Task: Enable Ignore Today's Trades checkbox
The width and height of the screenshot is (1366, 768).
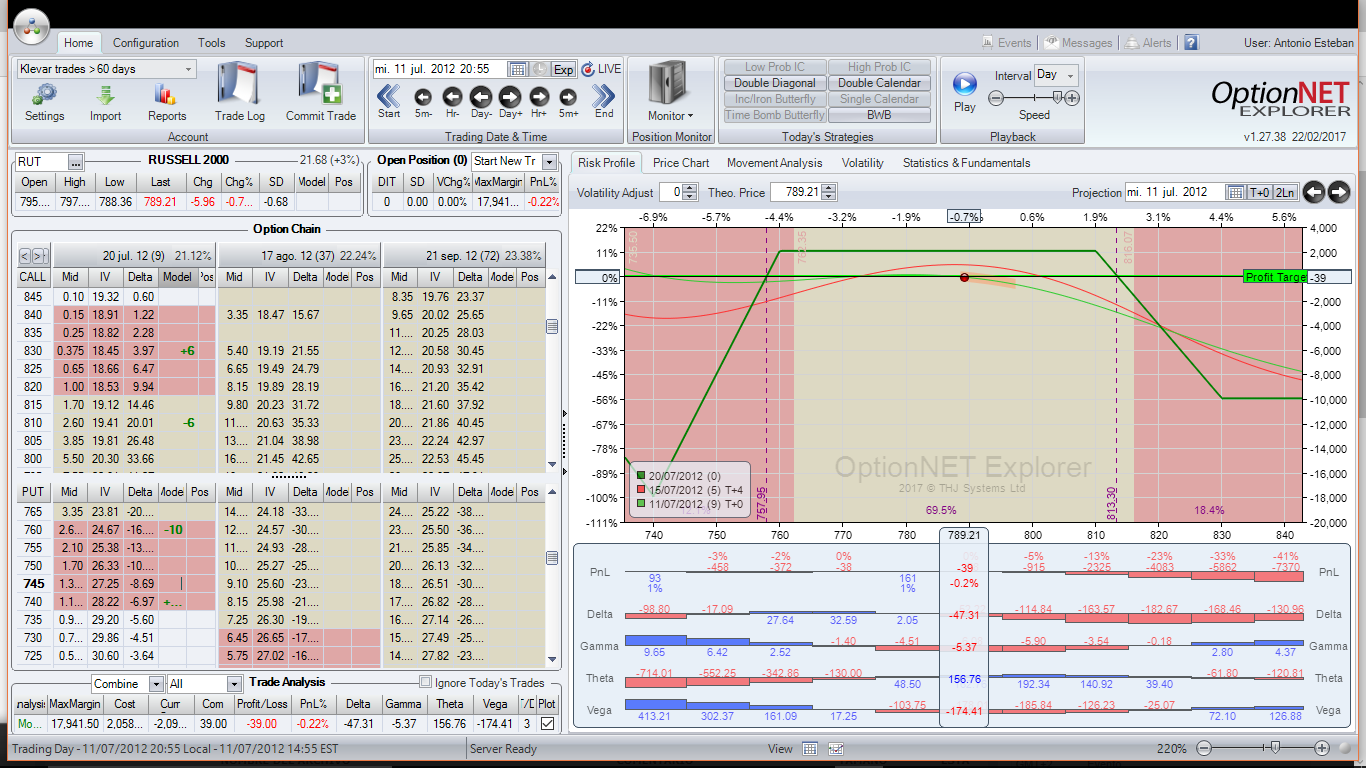Action: point(427,683)
